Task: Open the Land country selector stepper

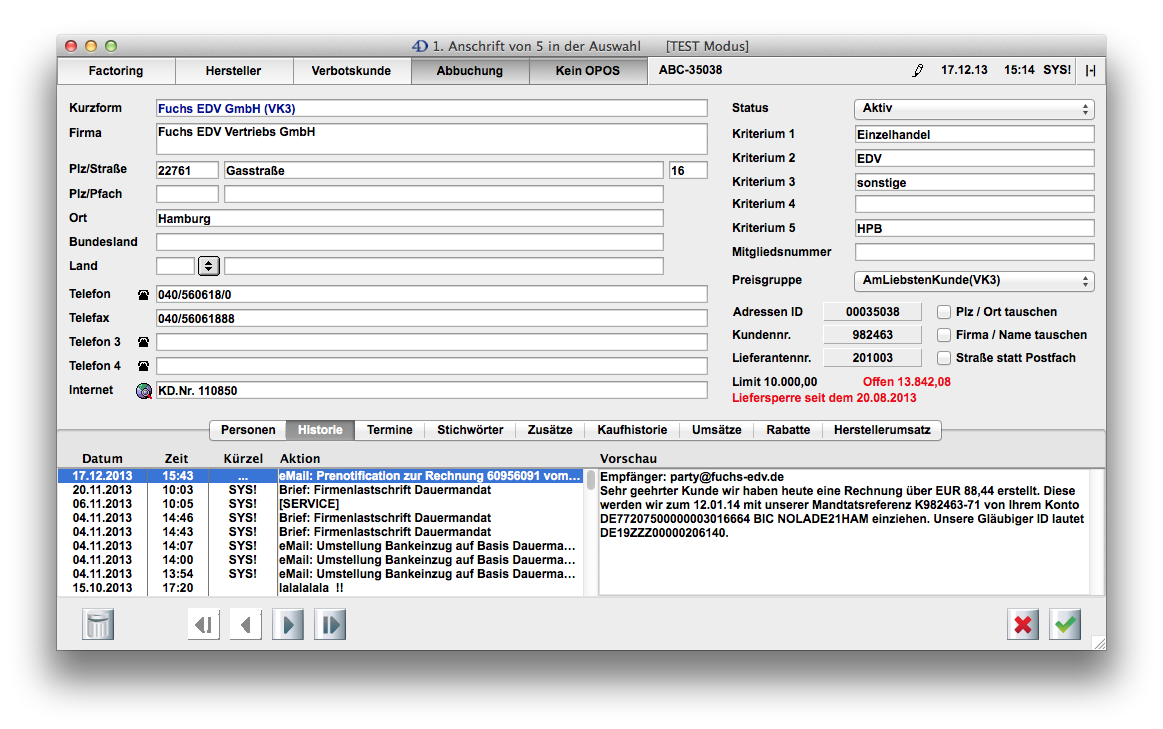Action: [208, 266]
